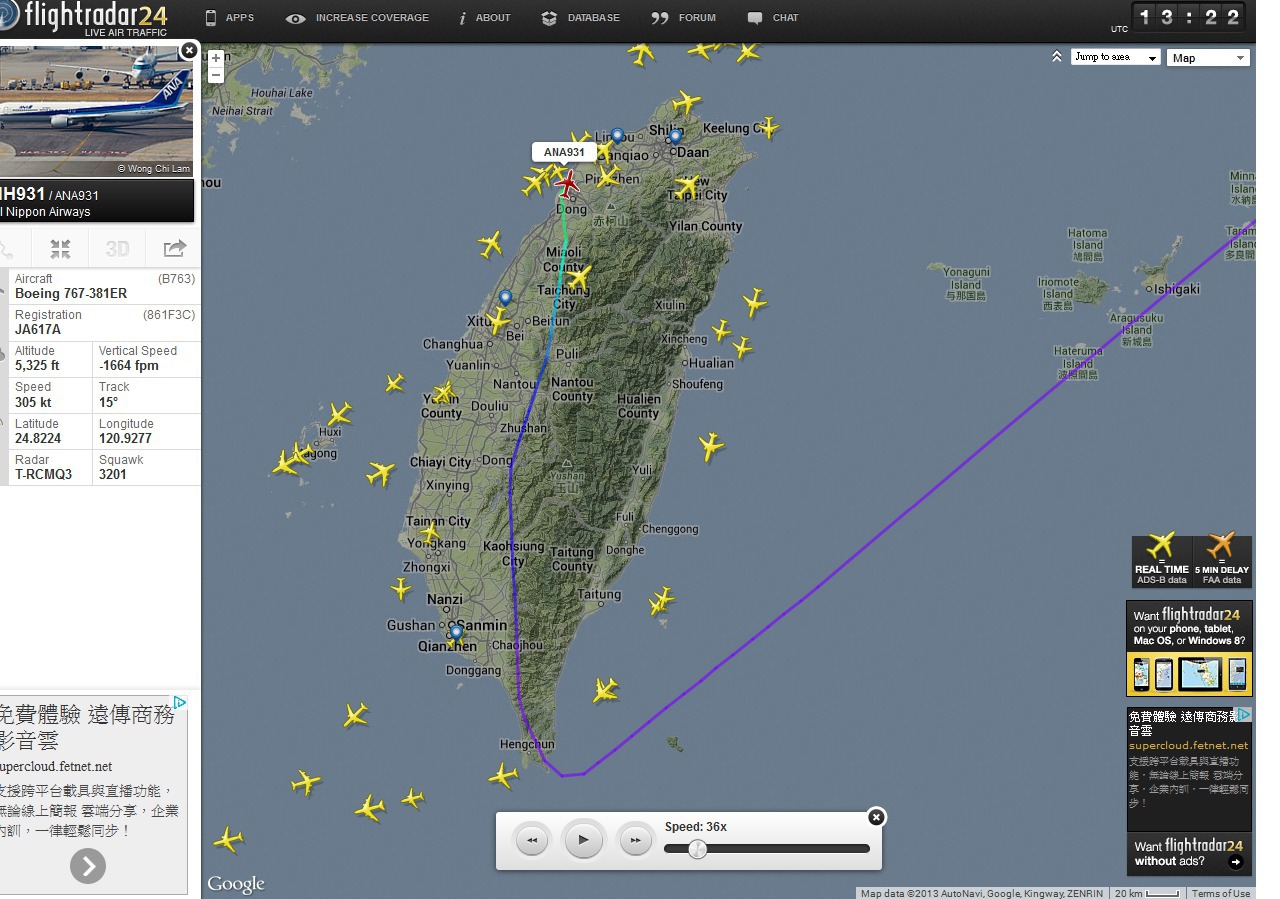Adjust the playback speed slider handle
Viewport: 1280px width, 899px height.
[697, 849]
